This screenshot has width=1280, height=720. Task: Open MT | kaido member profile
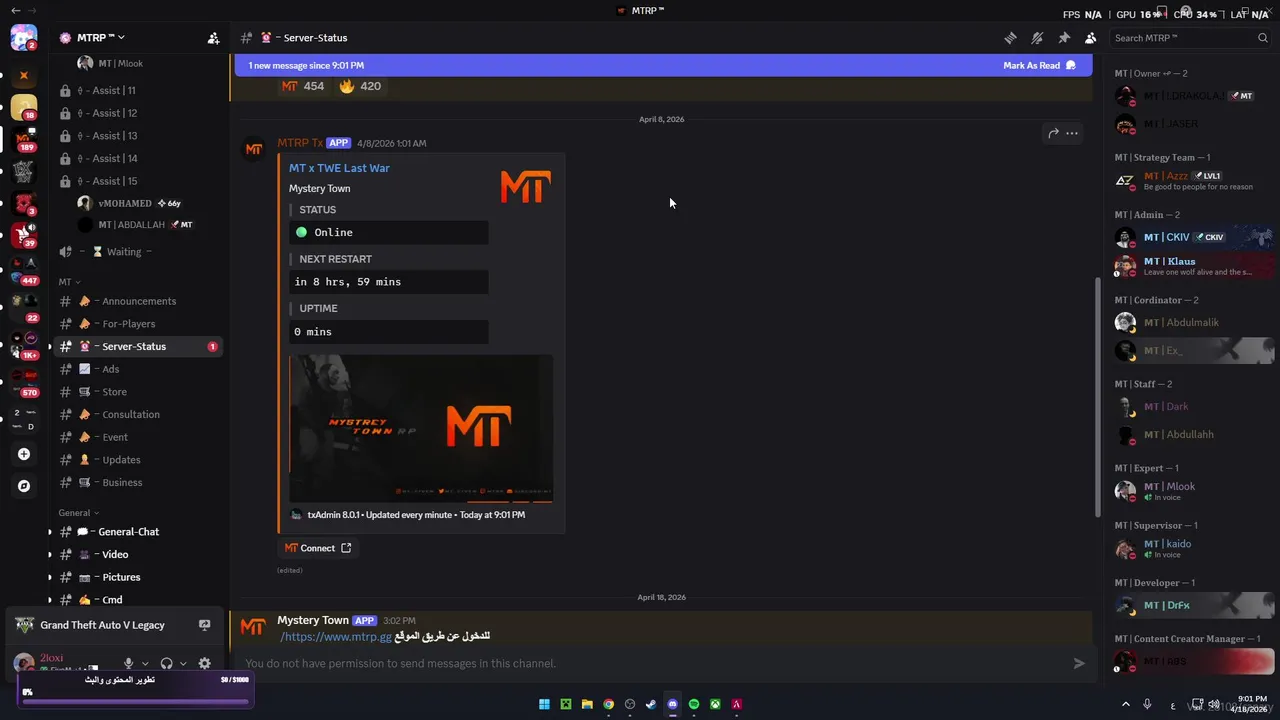click(x=1193, y=548)
